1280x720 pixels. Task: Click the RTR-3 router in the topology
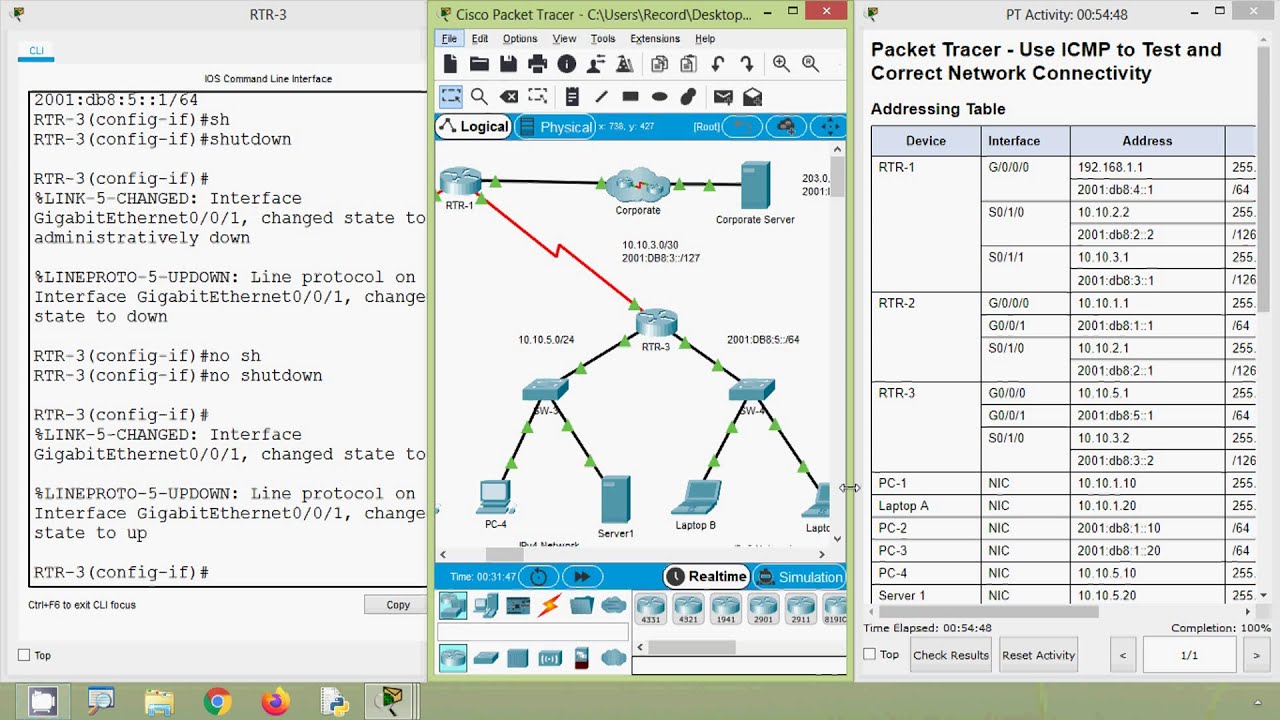coord(656,324)
